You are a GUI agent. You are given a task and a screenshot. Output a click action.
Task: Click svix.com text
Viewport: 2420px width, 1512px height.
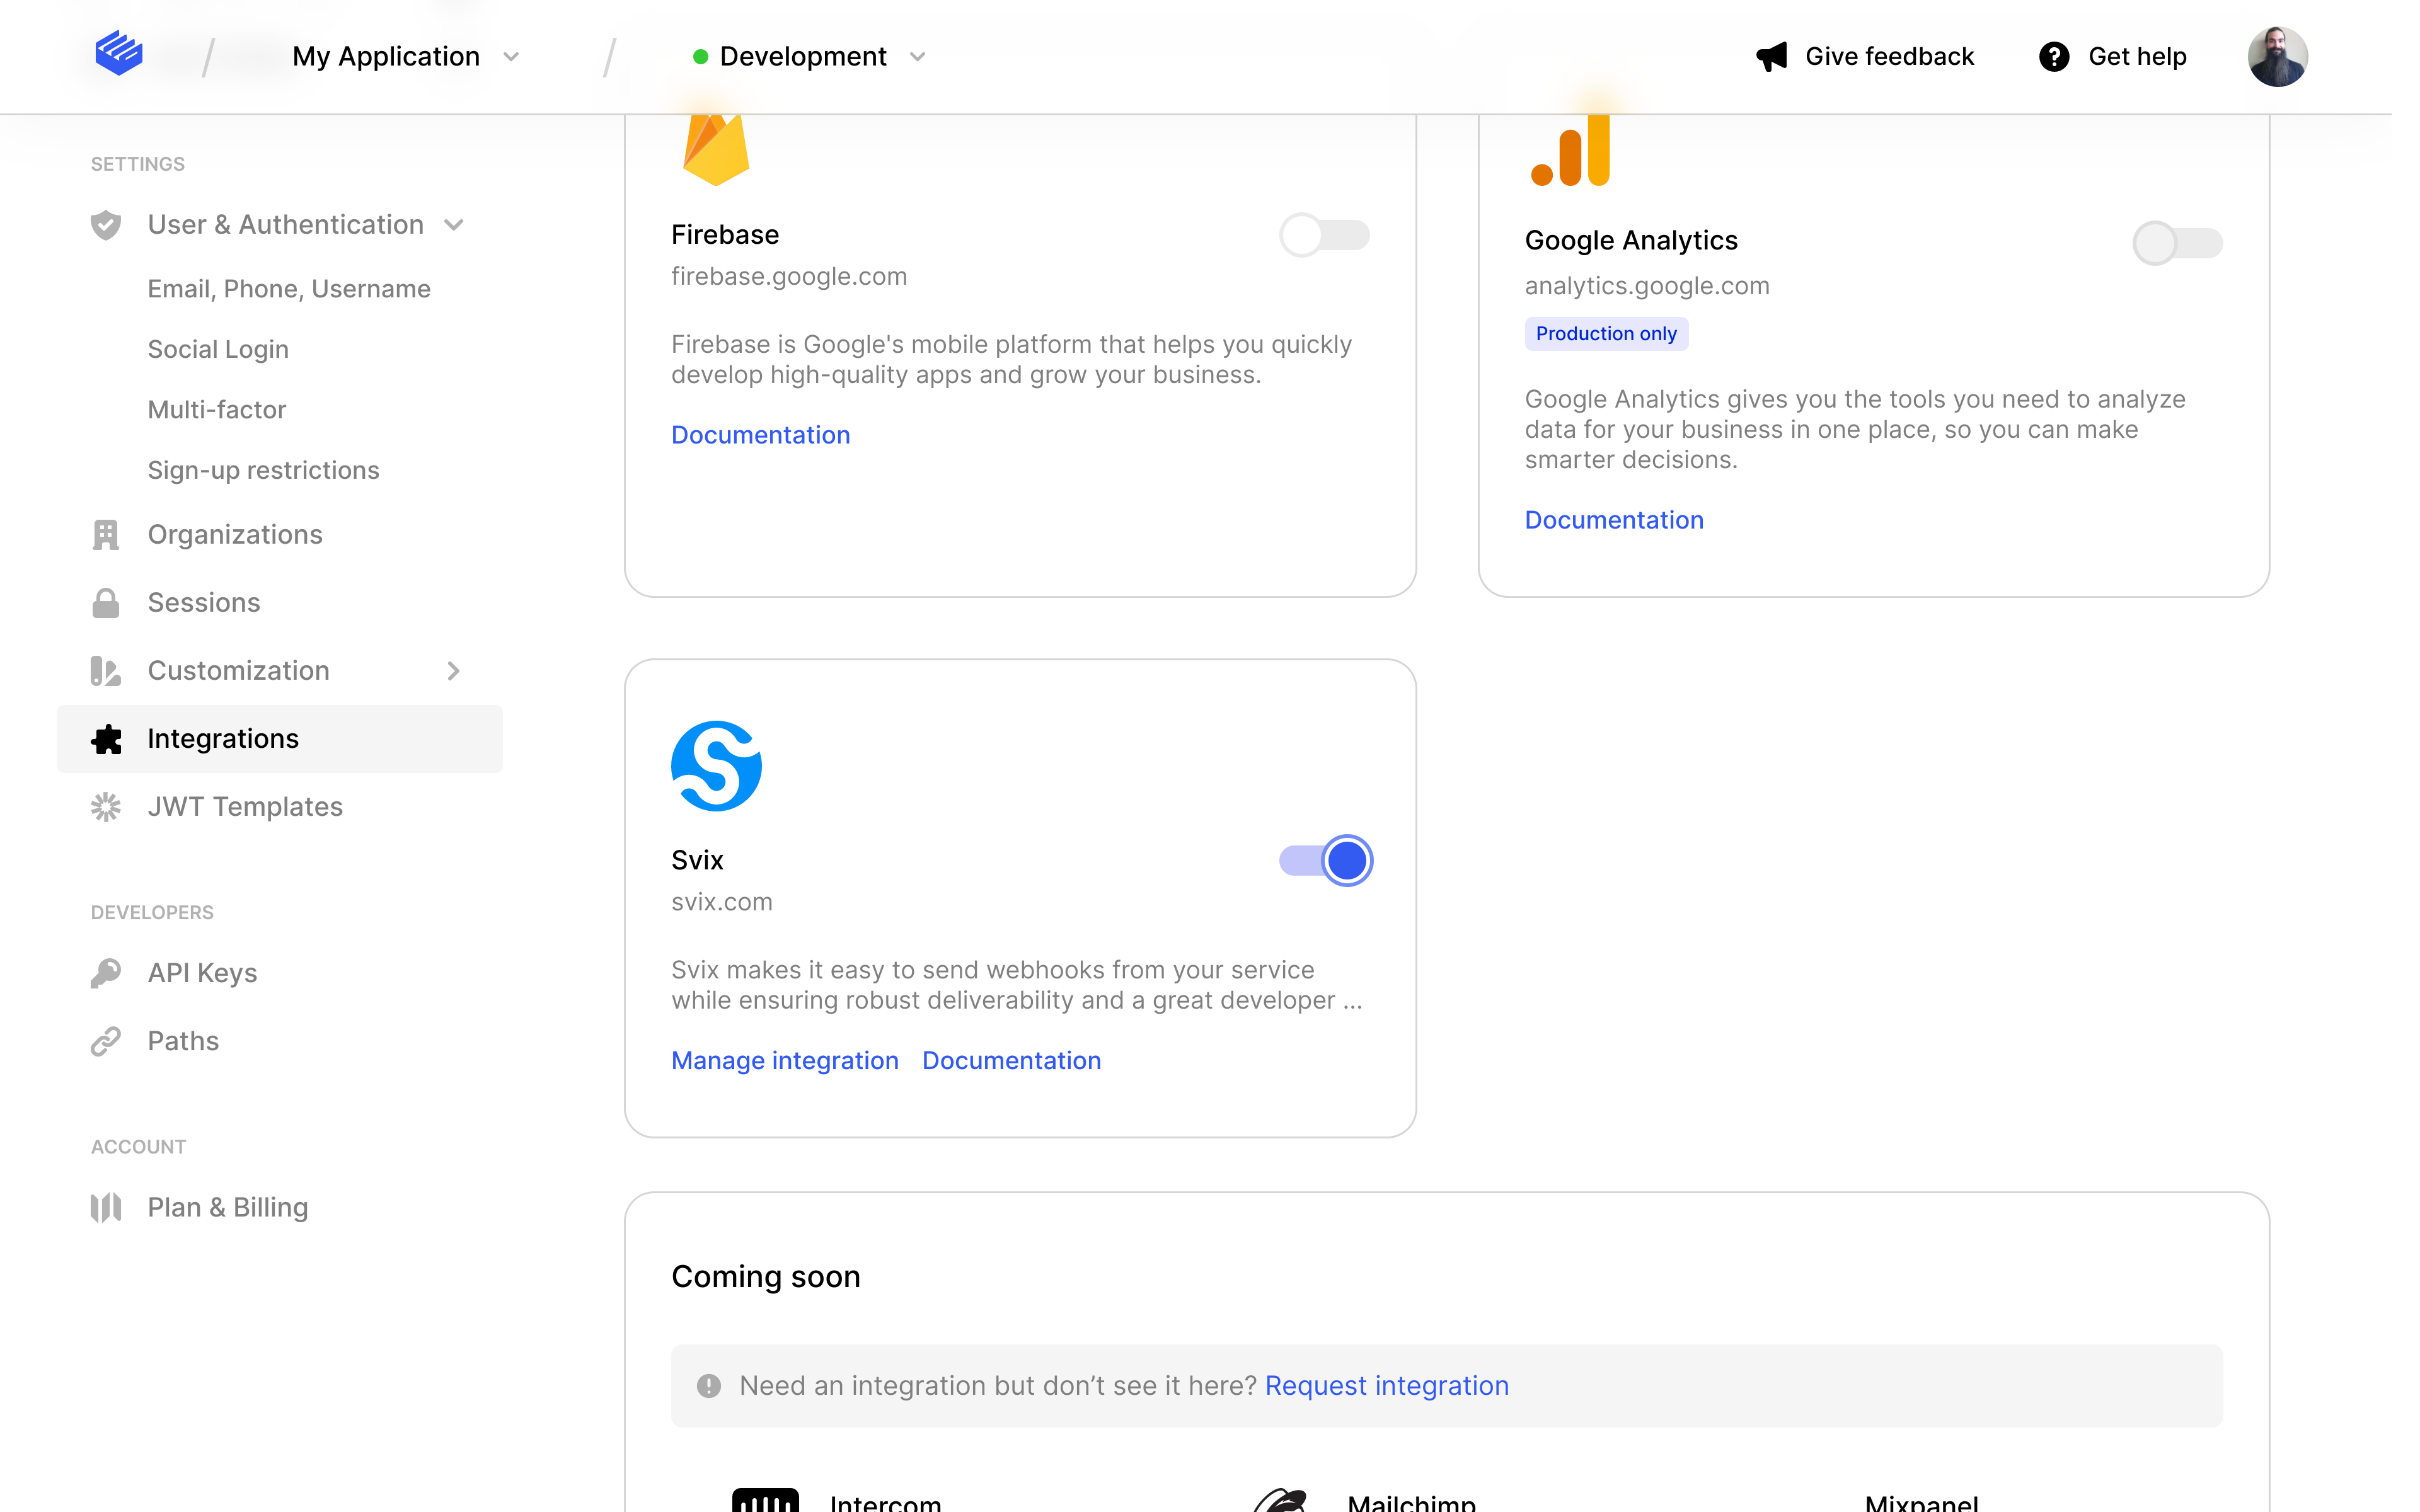tap(721, 902)
